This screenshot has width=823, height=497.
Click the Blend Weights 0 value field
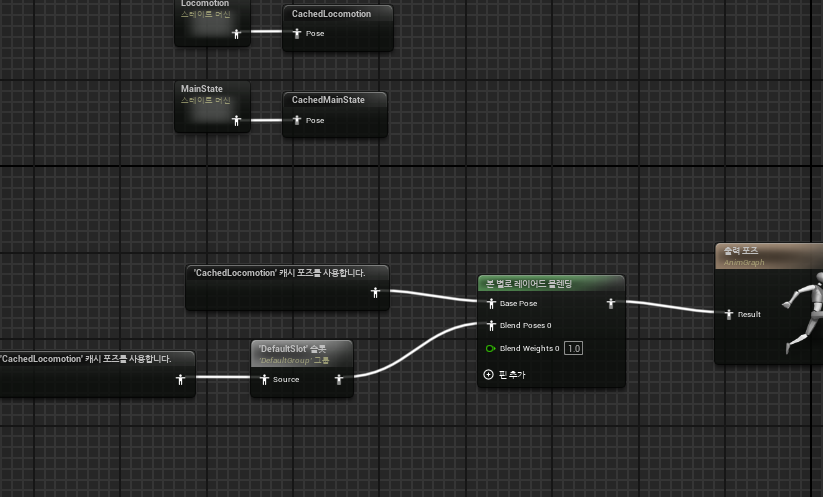click(x=573, y=348)
